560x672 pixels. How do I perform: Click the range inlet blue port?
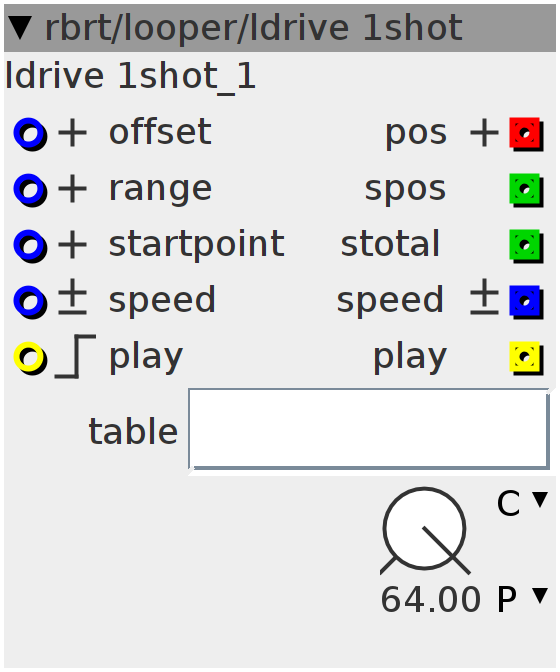(x=30, y=190)
